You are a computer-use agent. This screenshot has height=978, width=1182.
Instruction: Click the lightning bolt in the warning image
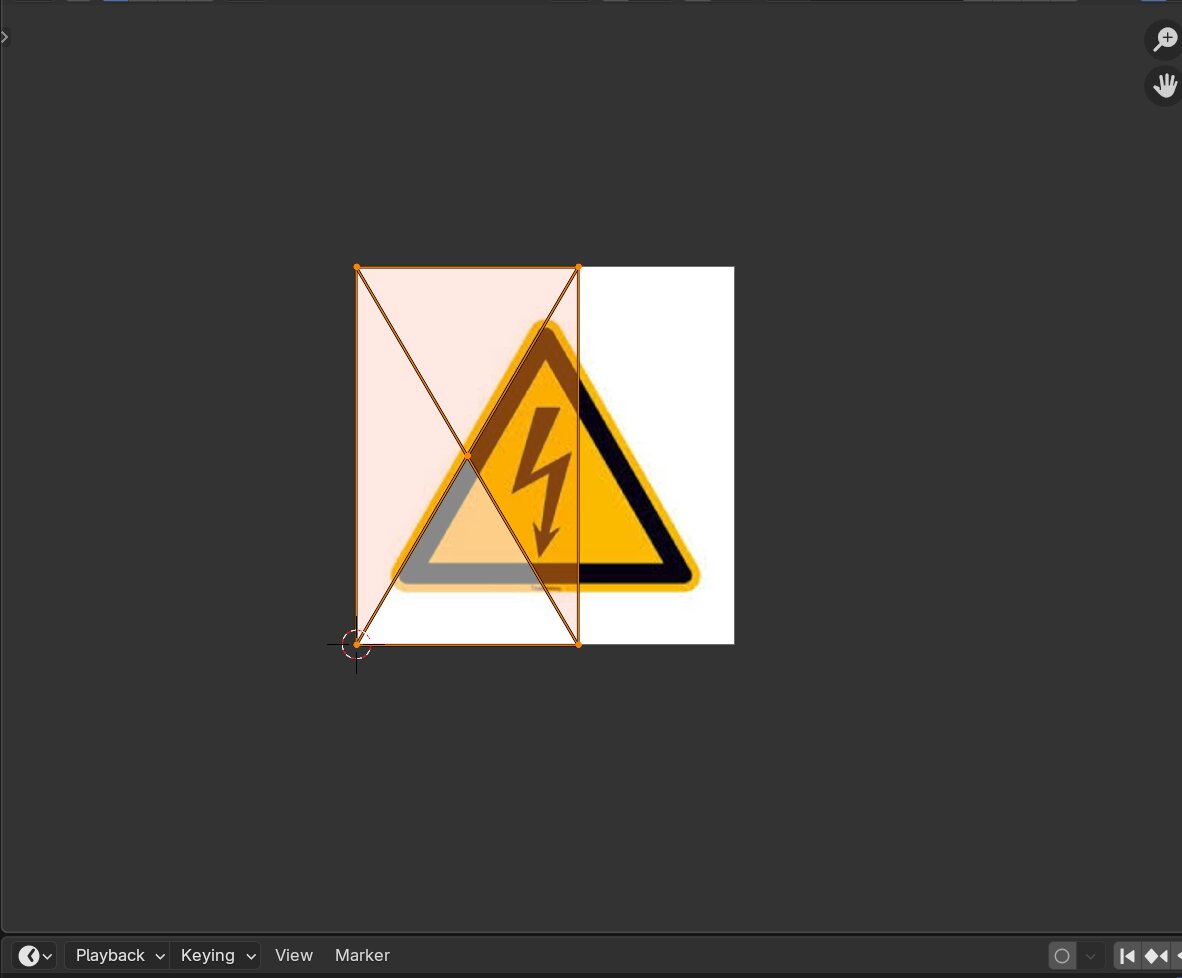pos(542,483)
